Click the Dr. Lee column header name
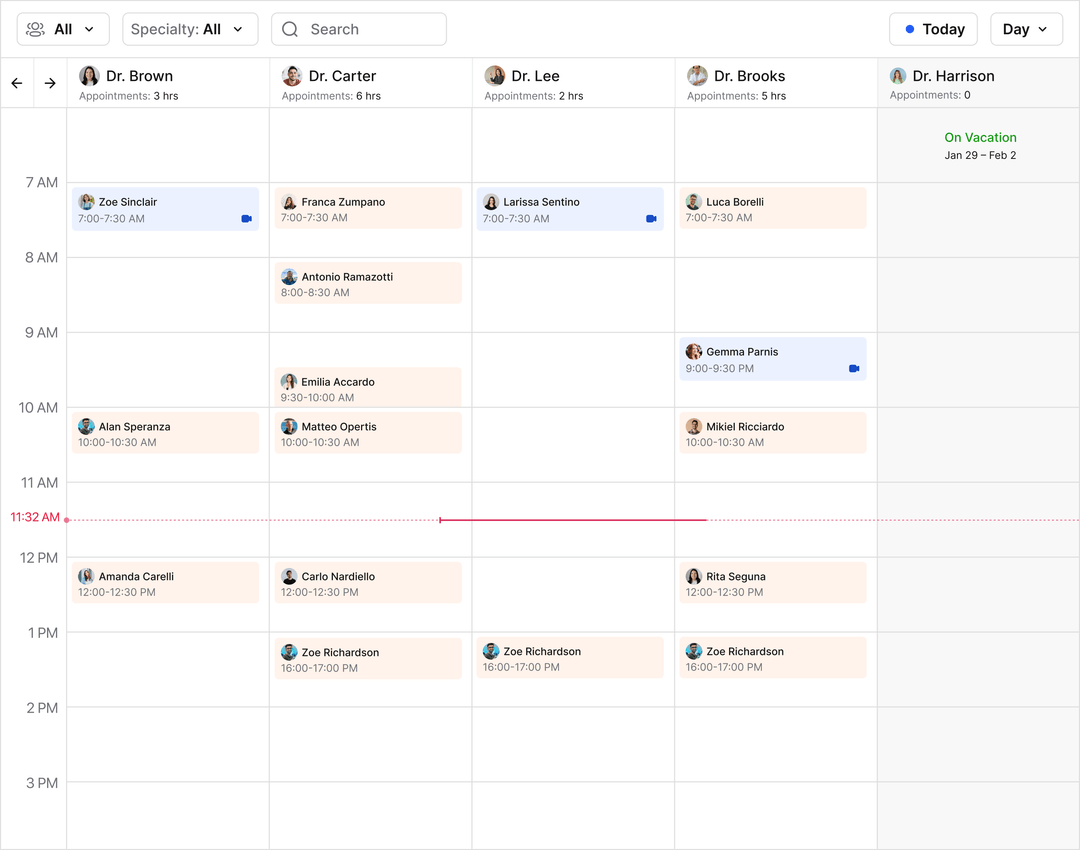Screen dimensions: 1080x850 coord(535,76)
